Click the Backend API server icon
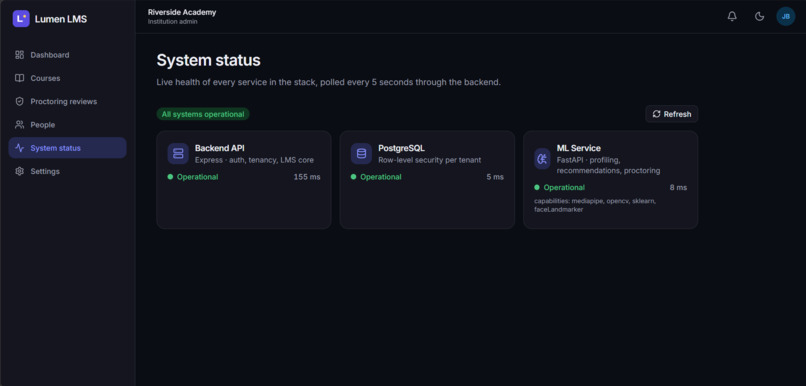806x386 pixels. point(178,154)
